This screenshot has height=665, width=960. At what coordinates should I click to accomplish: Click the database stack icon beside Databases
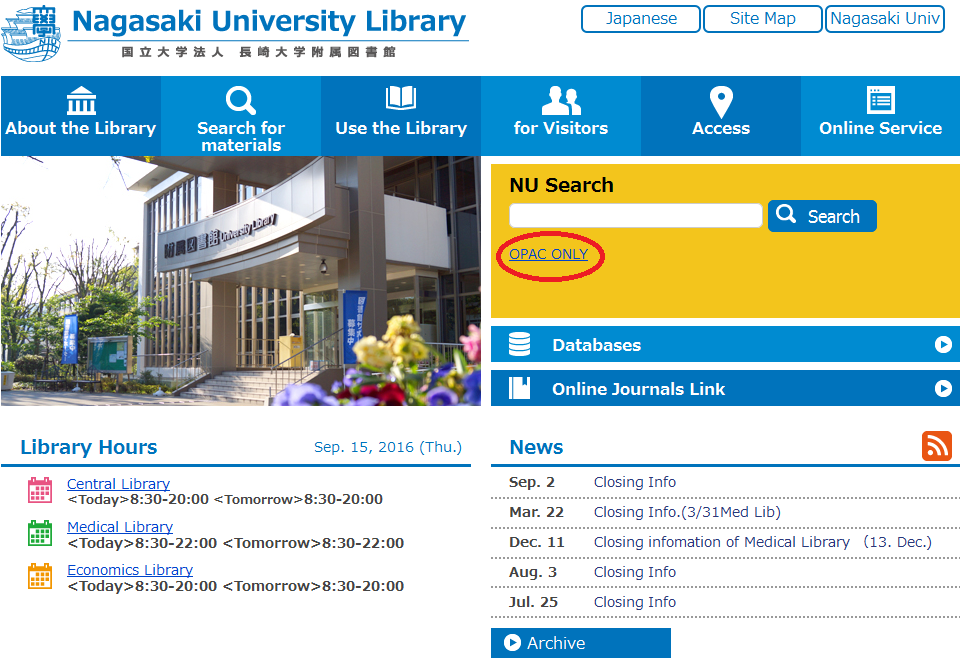pyautogui.click(x=520, y=344)
